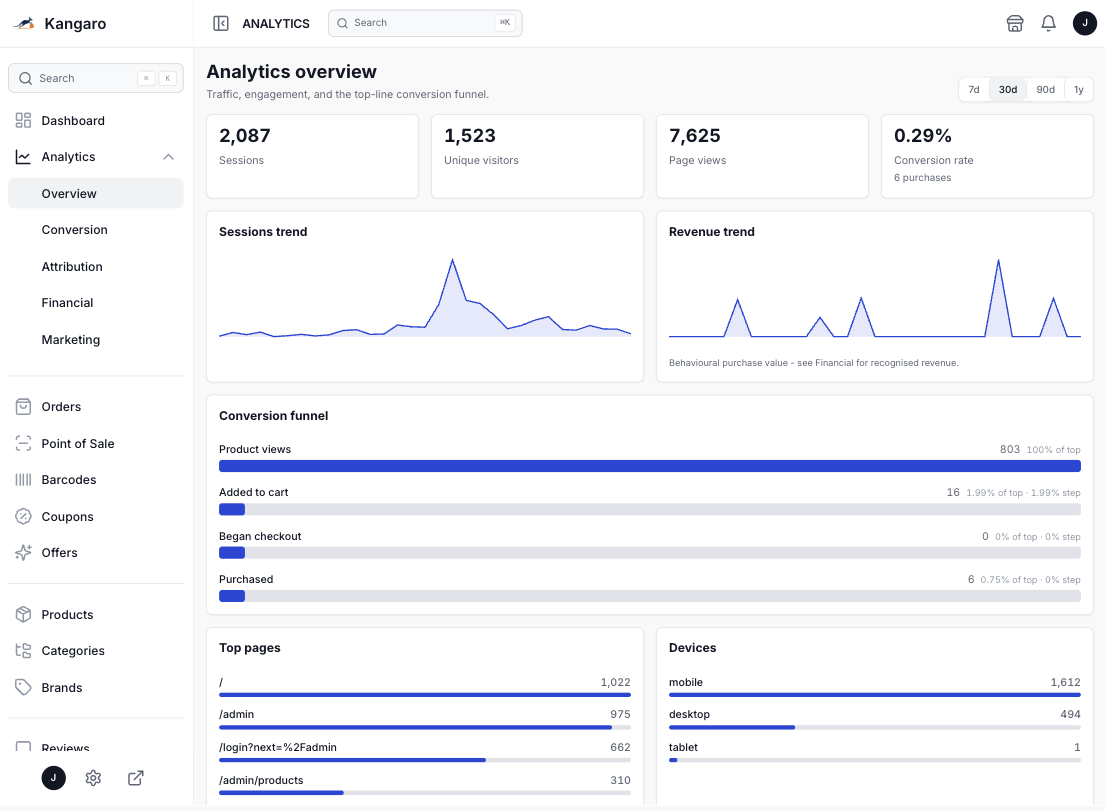Viewport: 1105px width, 811px height.
Task: Open the Conversion analytics page
Action: (96, 230)
